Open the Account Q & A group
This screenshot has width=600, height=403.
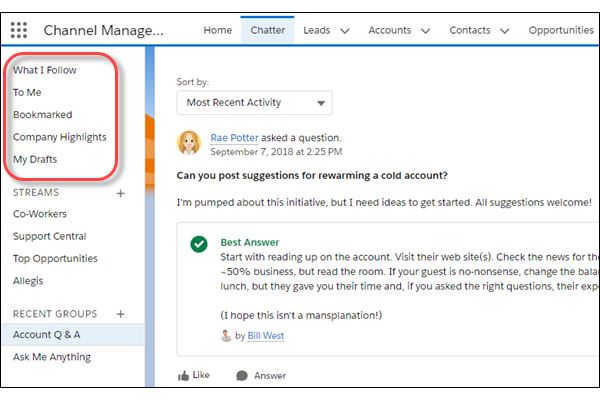pos(73,335)
